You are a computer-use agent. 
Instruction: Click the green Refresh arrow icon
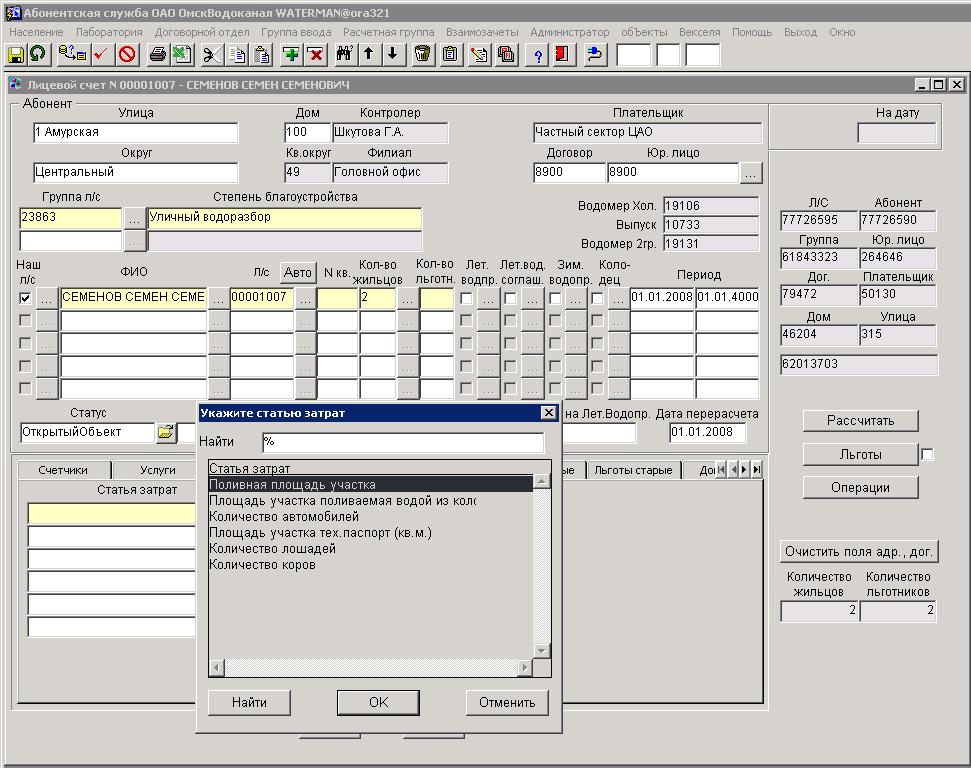[x=38, y=54]
